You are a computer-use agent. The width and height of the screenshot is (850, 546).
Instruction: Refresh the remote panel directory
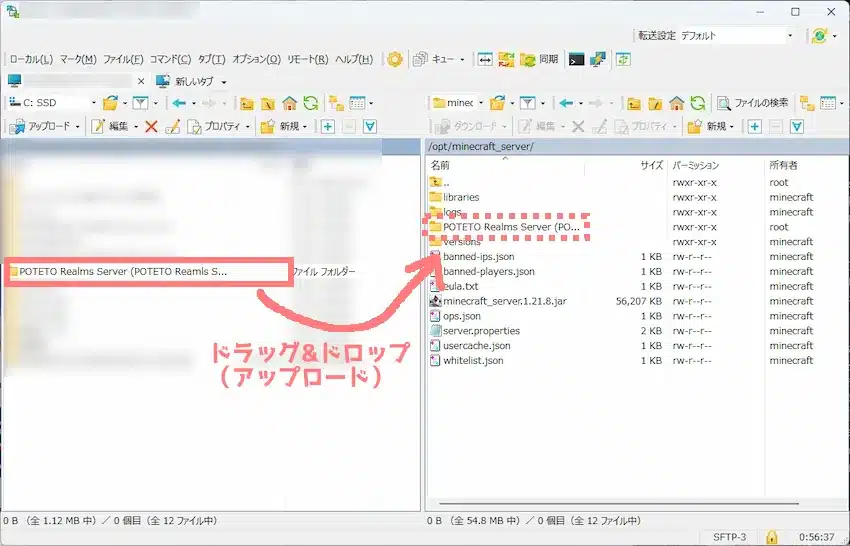pyautogui.click(x=699, y=103)
